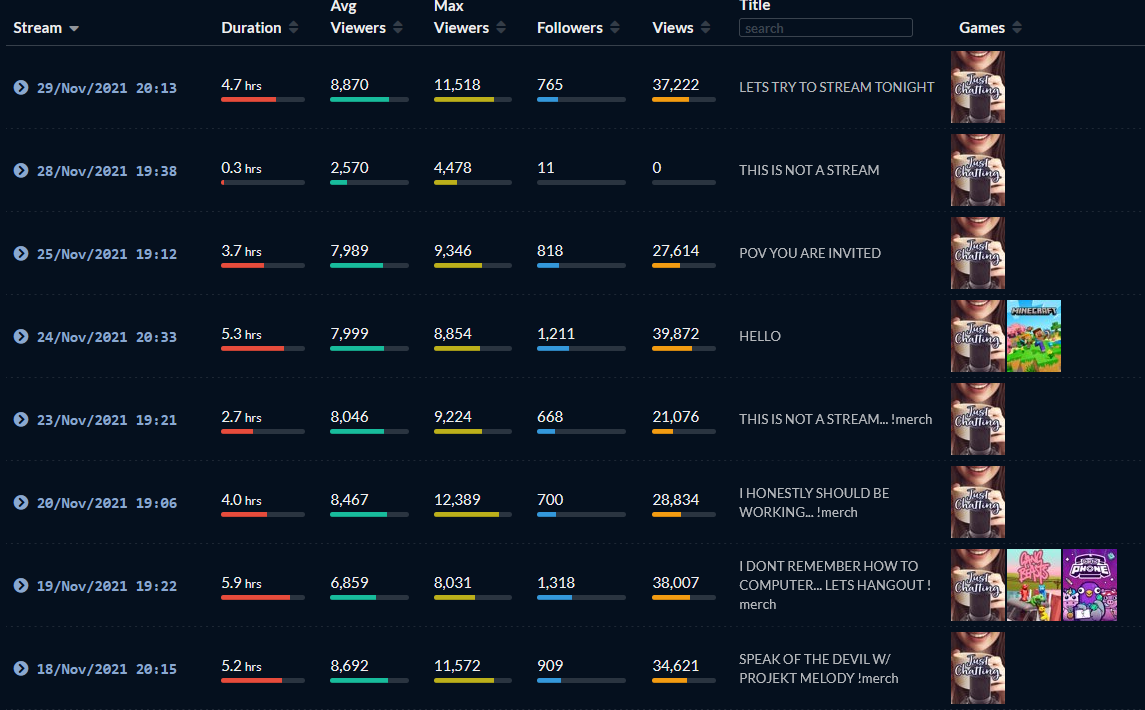Expand the 19/Nov/2021 19:22 stream row
This screenshot has height=710, width=1145.
coord(20,586)
